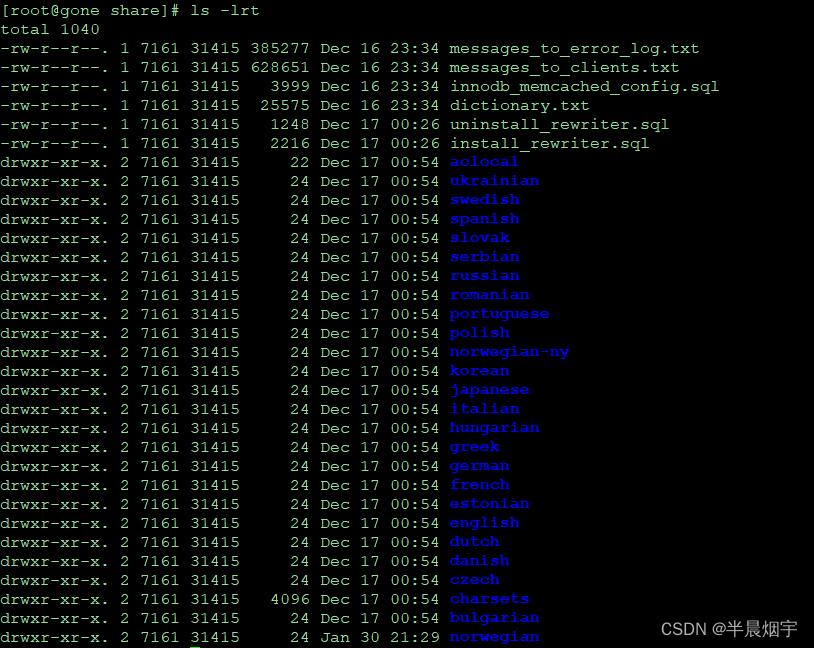
Task: Select the uninstall_rewriter.sql file name
Action: pos(560,125)
